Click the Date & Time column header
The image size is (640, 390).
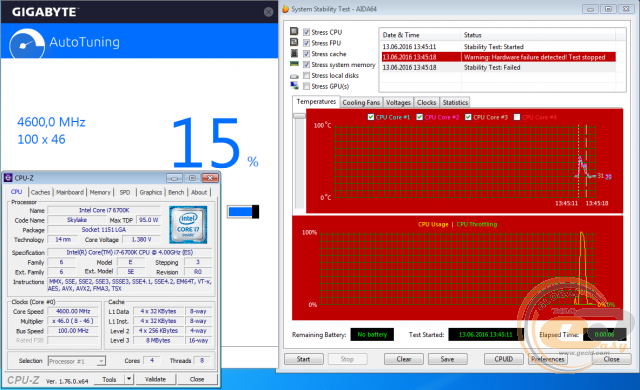(420, 35)
